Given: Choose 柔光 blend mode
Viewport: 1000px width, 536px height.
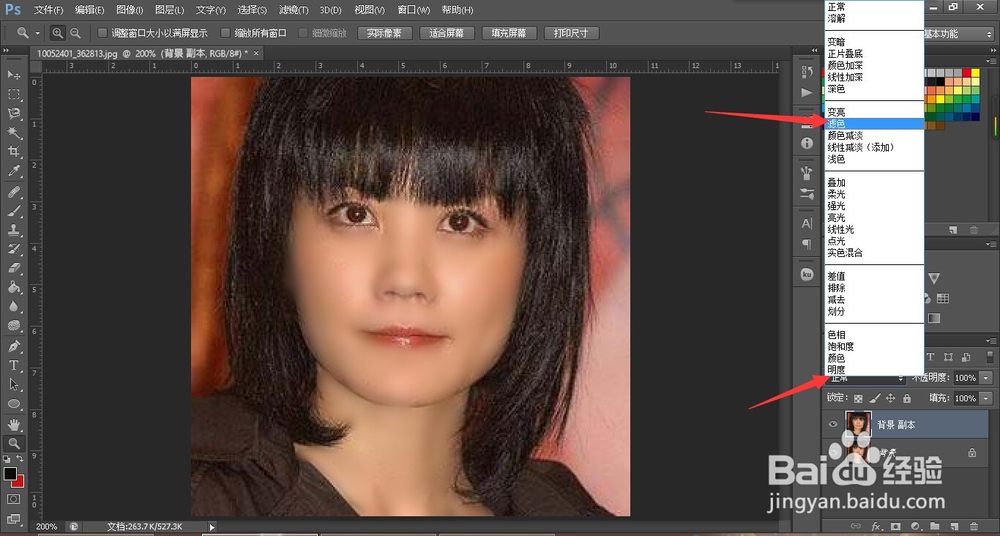Looking at the screenshot, I should point(874,194).
